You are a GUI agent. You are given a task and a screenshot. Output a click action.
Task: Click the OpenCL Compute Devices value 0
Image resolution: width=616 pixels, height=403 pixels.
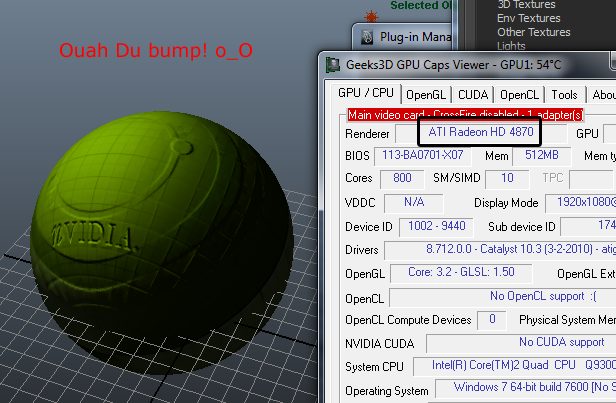492,320
